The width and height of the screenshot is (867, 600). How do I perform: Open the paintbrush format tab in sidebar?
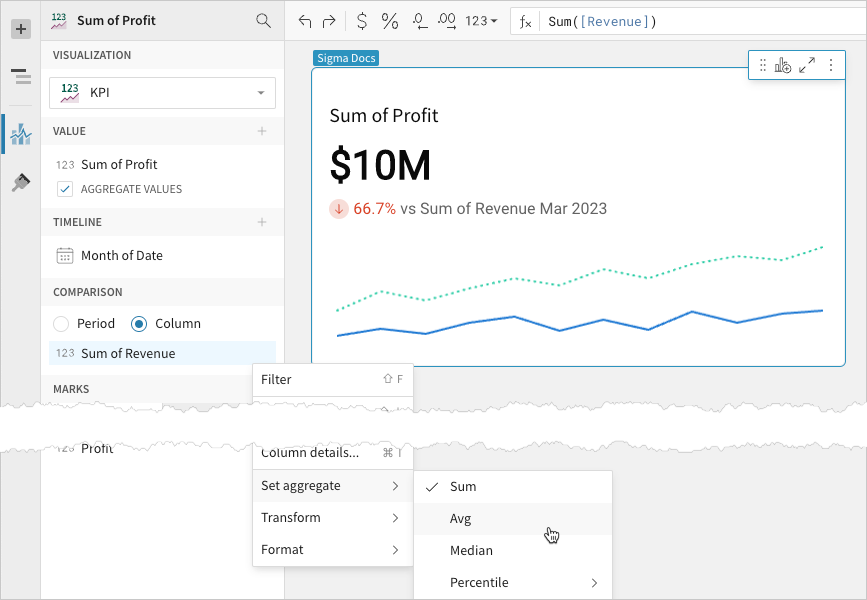[x=20, y=182]
